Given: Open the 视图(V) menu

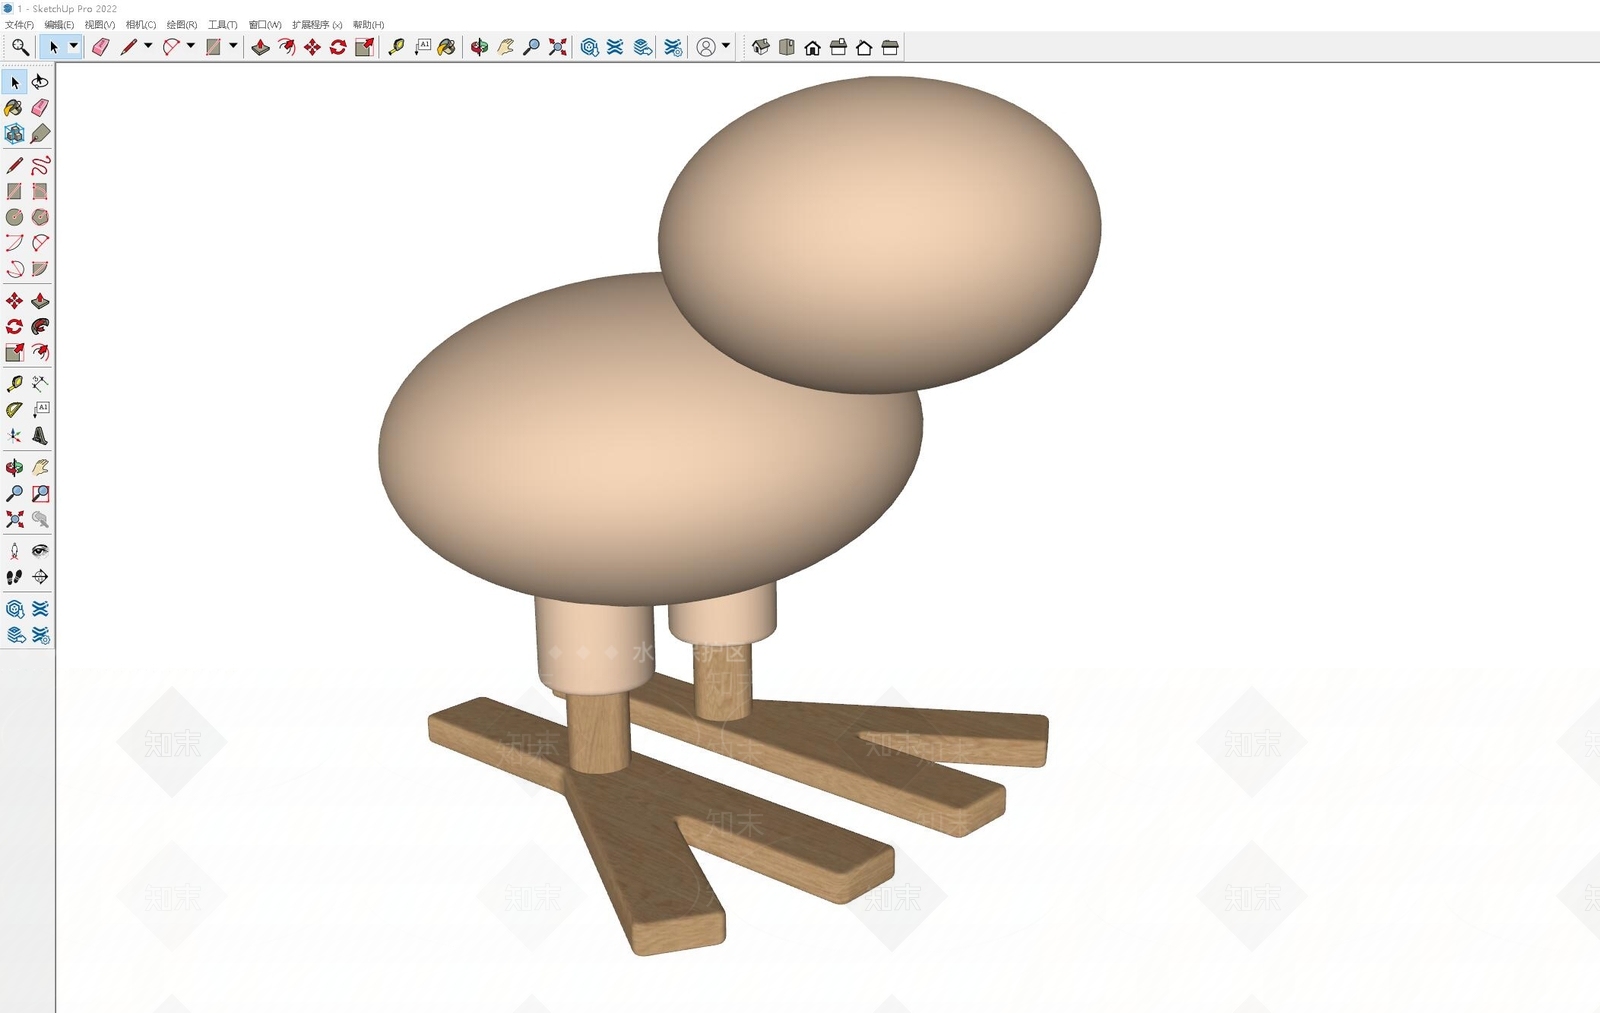Looking at the screenshot, I should 100,25.
